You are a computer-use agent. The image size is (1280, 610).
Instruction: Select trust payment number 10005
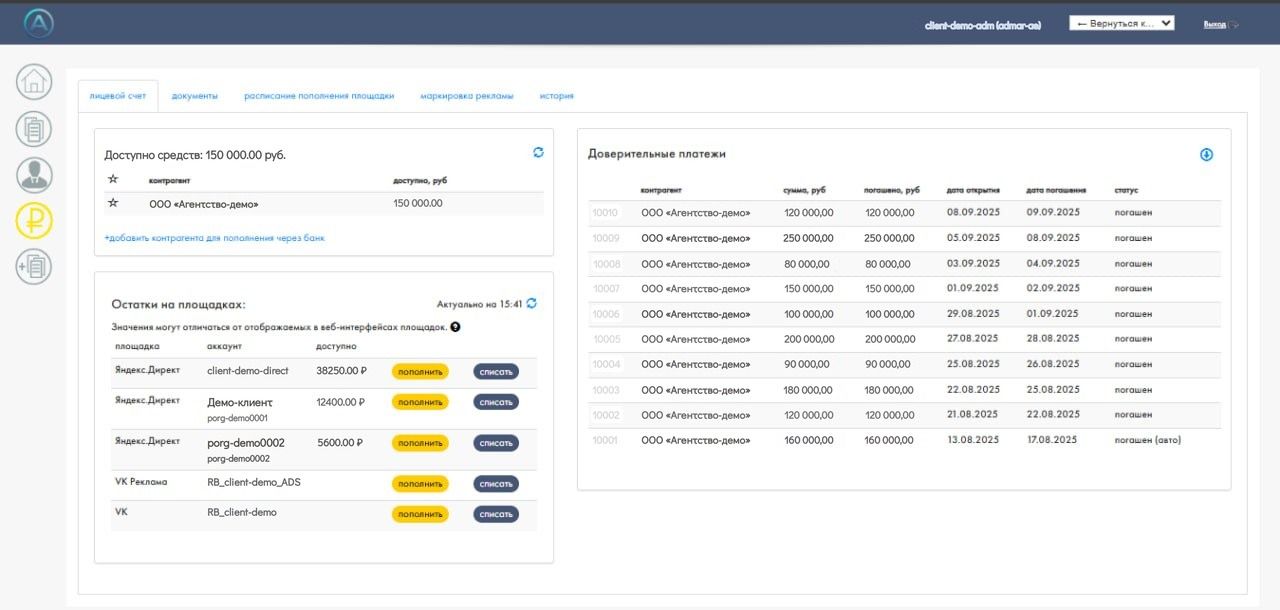606,339
